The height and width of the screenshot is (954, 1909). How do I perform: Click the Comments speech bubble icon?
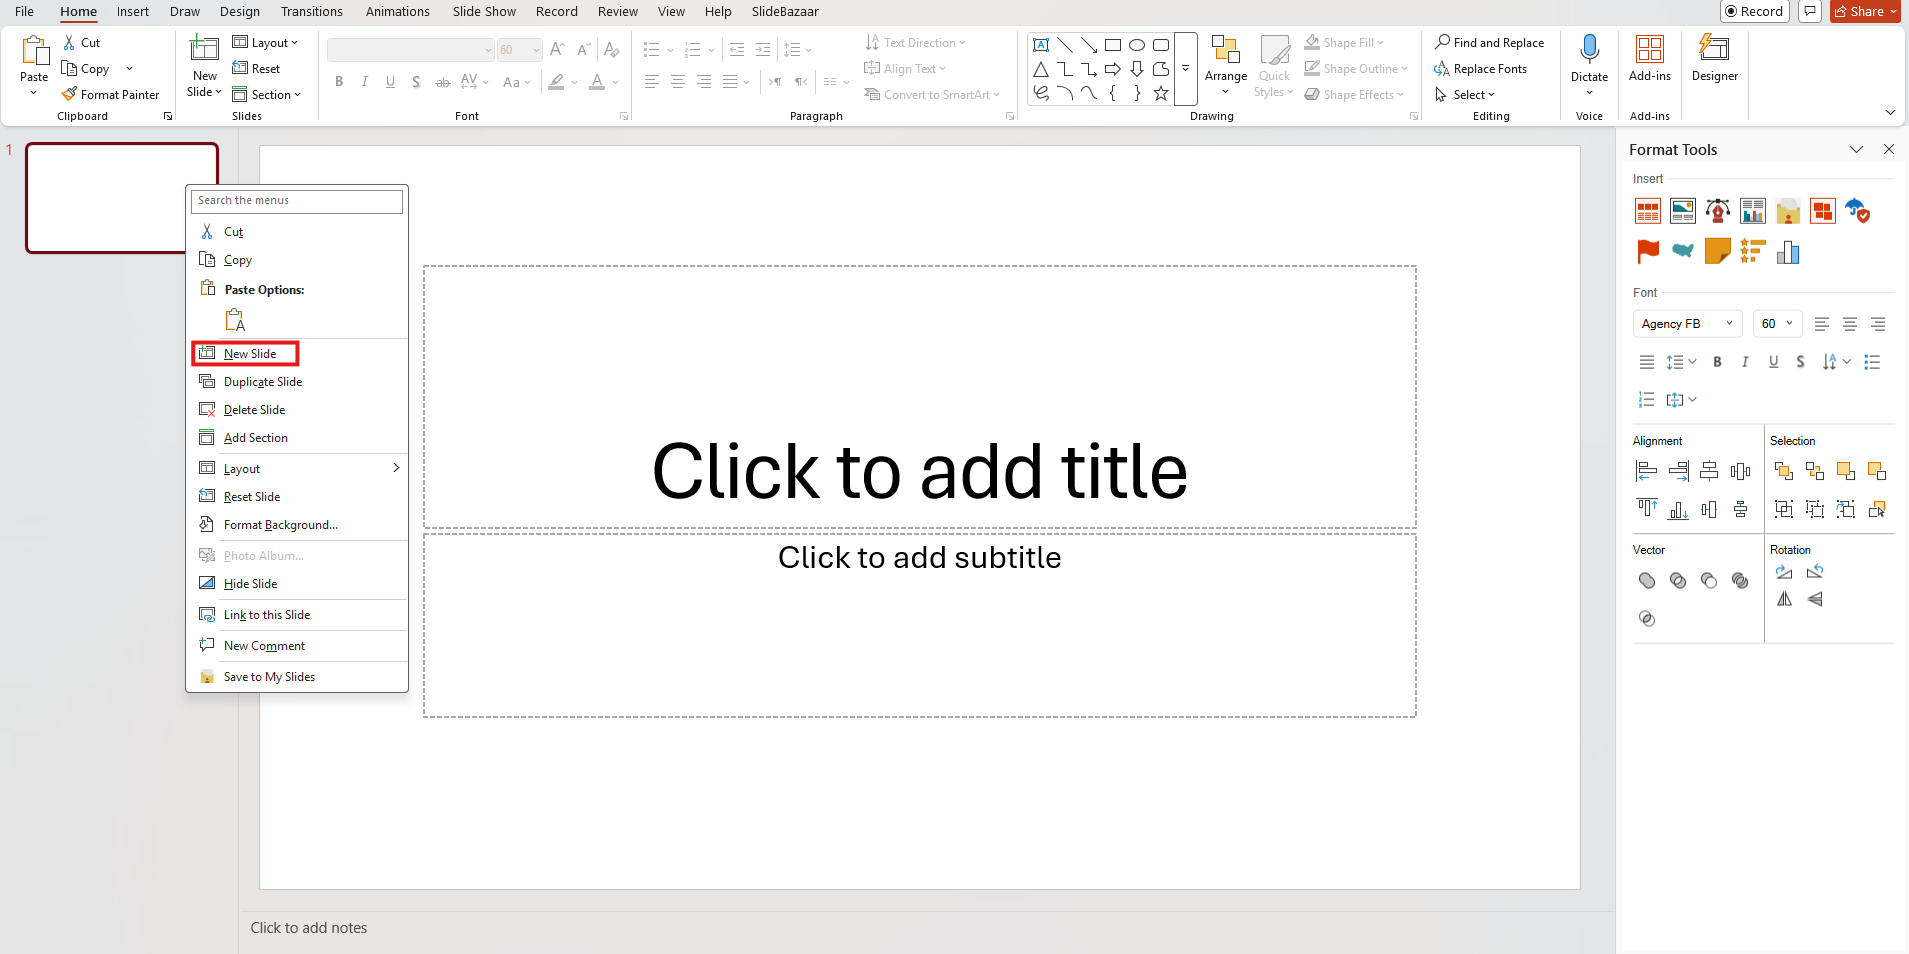[1809, 11]
